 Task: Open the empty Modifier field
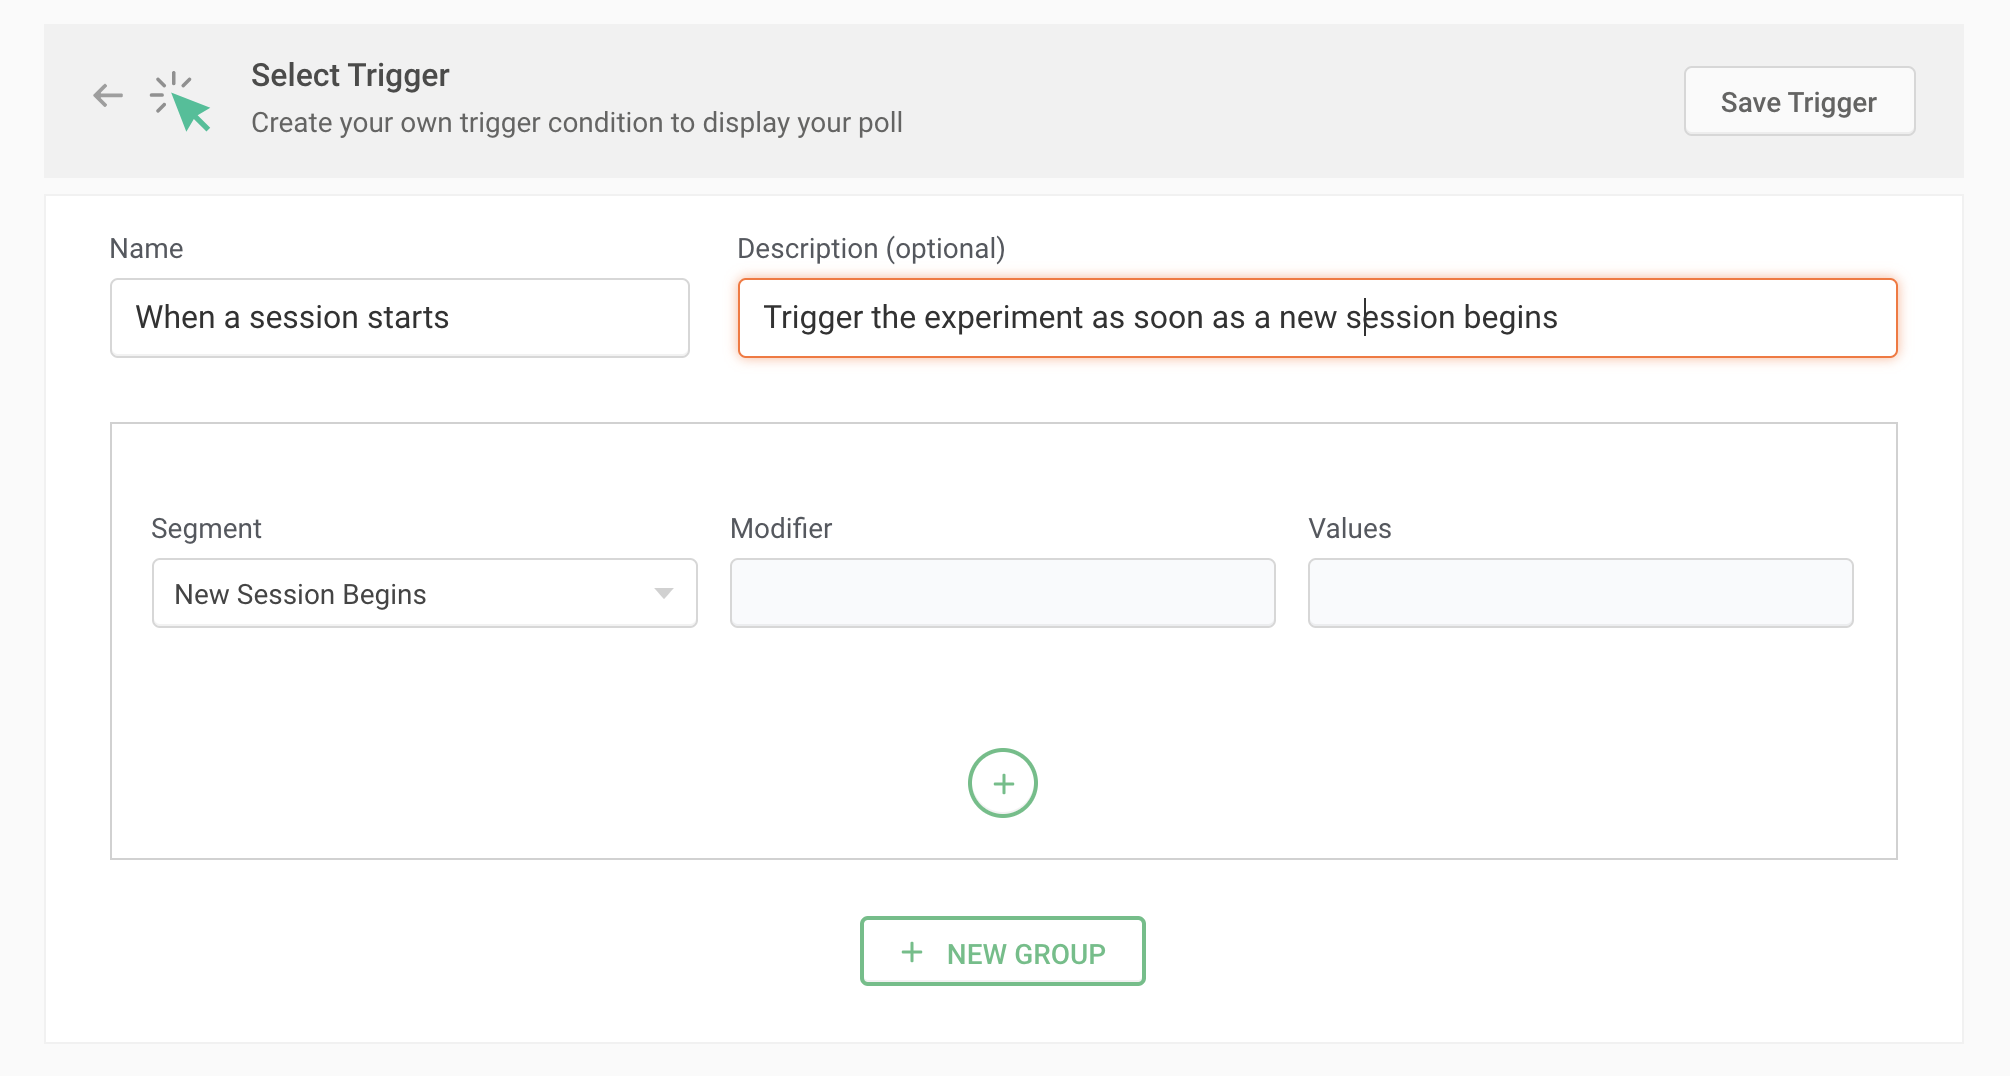tap(1002, 594)
